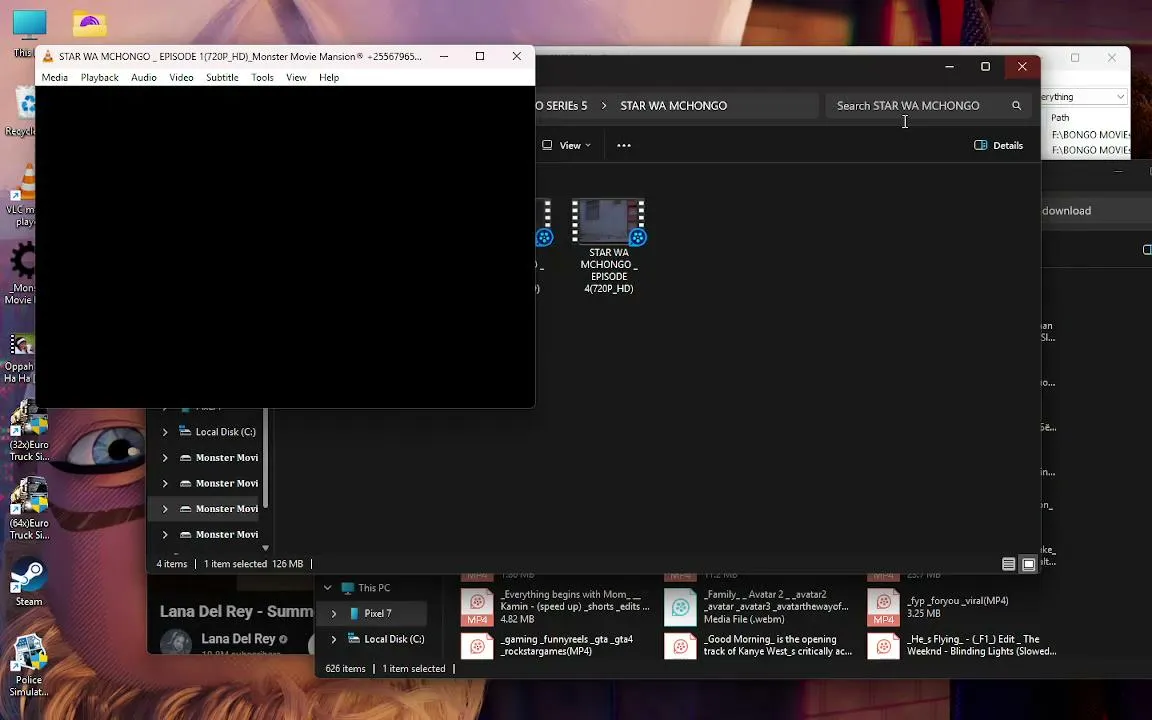Open the 'erything' combo box in Everything window
The height and width of the screenshot is (720, 1152).
pyautogui.click(x=1084, y=97)
